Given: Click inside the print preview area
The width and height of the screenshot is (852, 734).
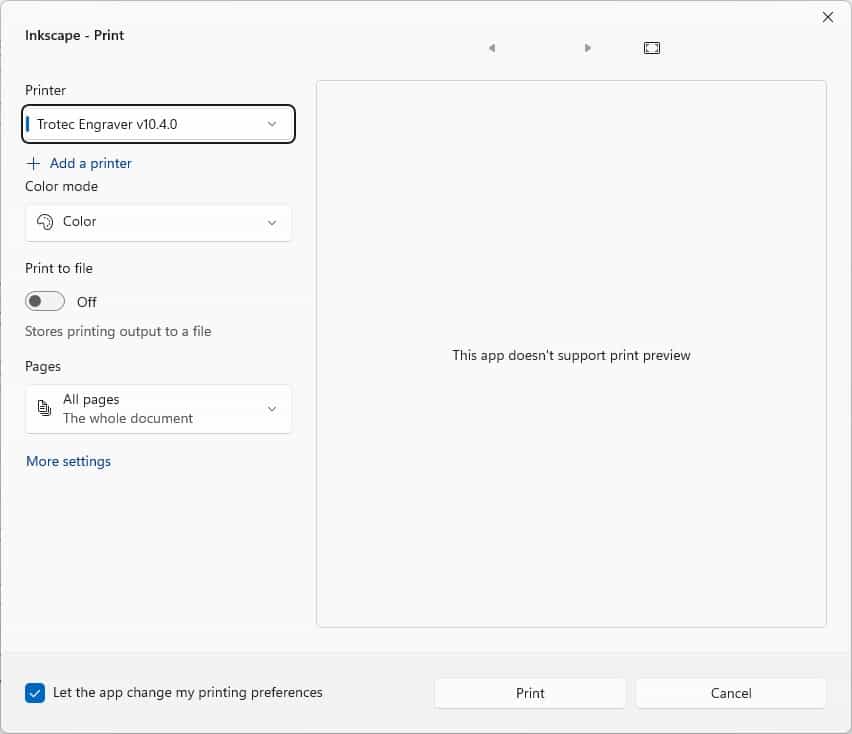Looking at the screenshot, I should click(x=571, y=354).
